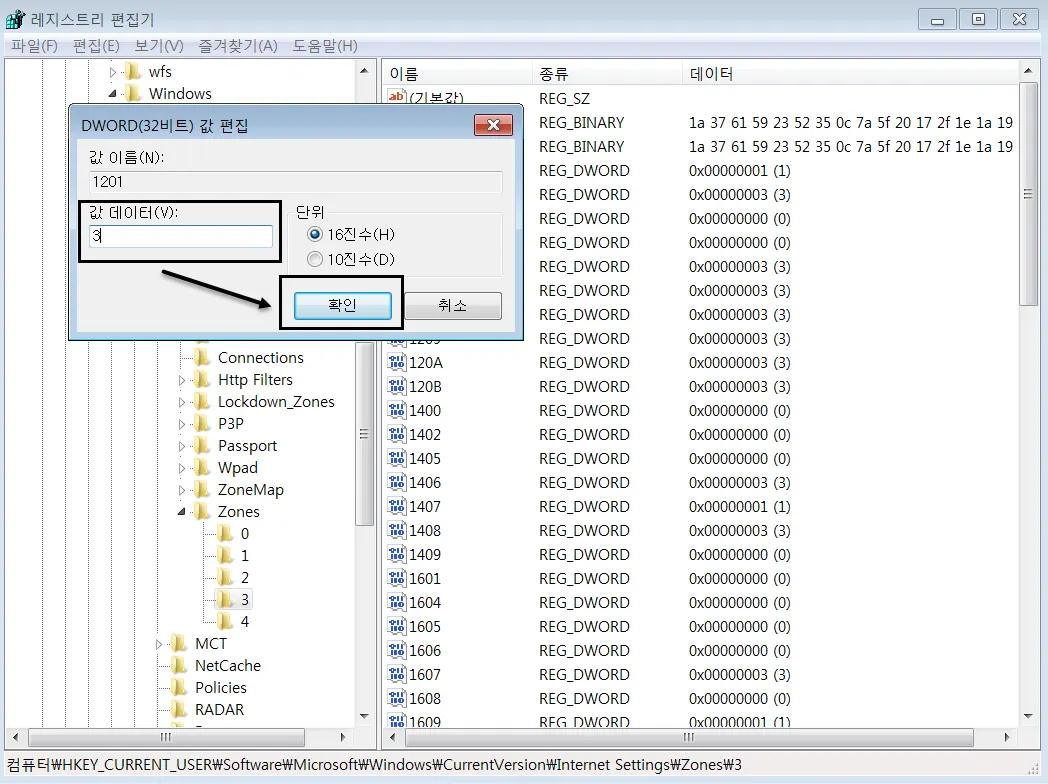The image size is (1048, 784).
Task: Choose the 10진수(D) decimal radio option
Action: pyautogui.click(x=315, y=260)
